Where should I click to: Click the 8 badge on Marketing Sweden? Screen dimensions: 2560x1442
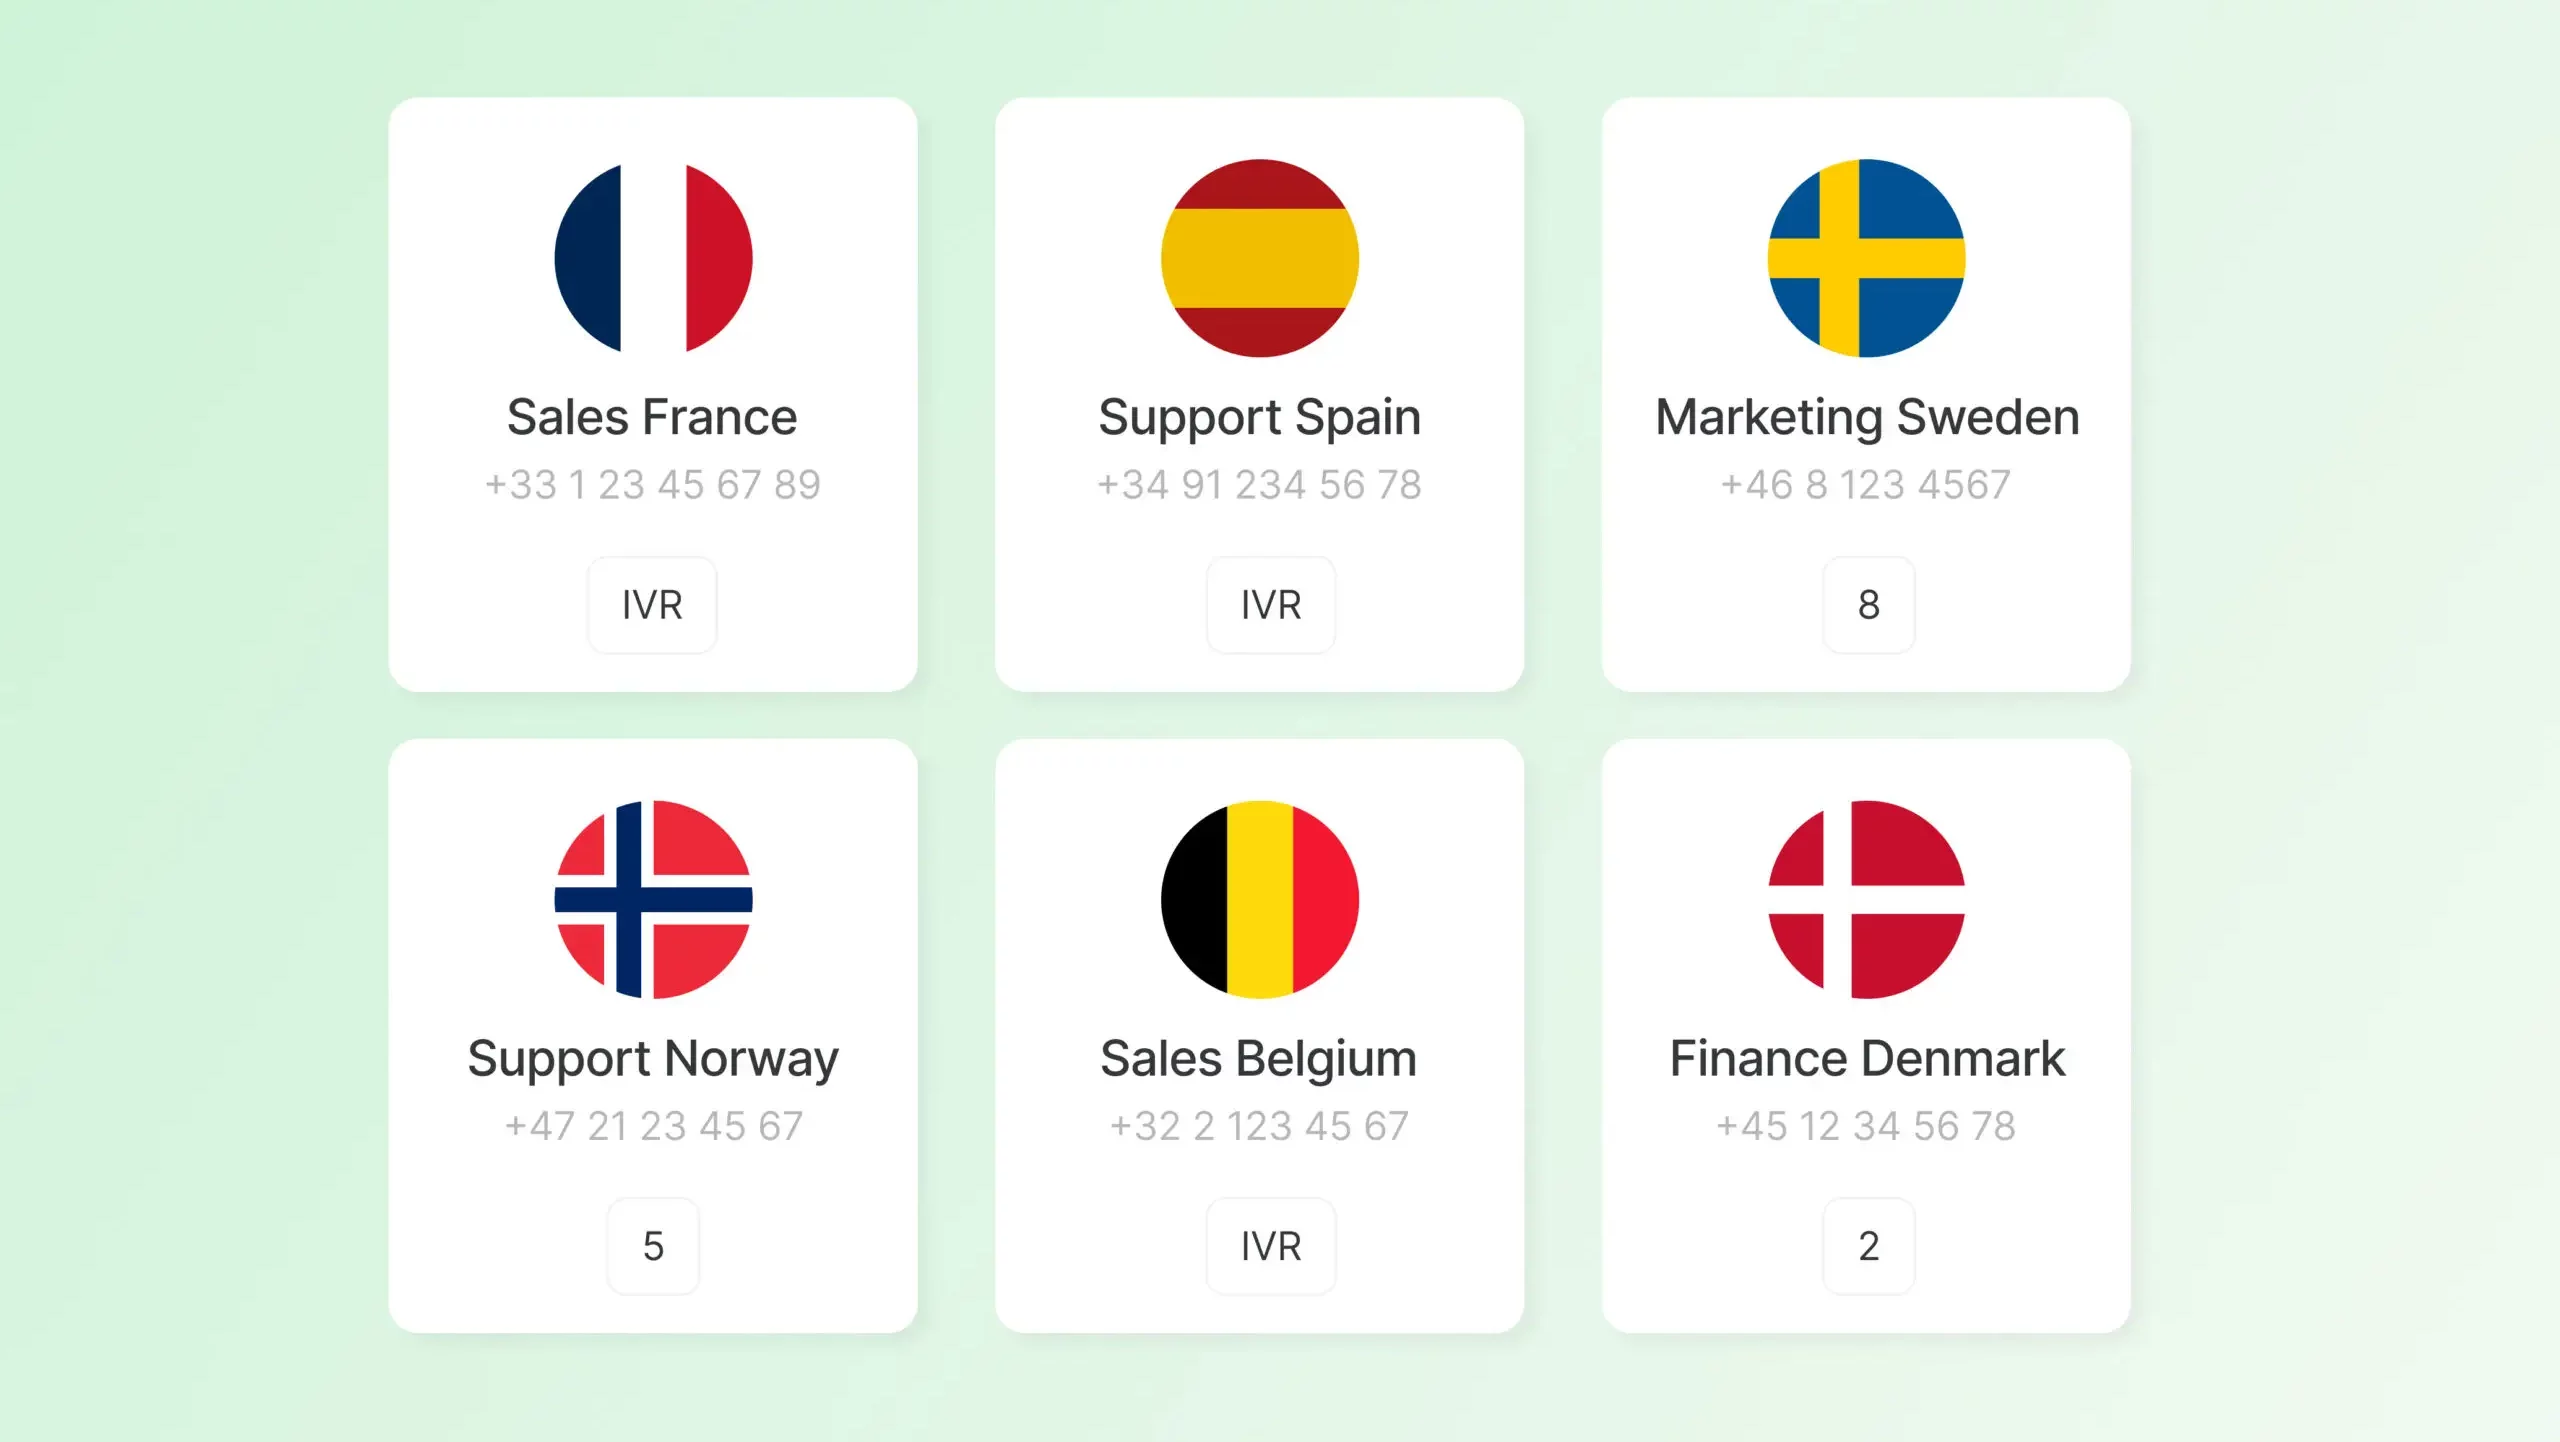tap(1868, 605)
